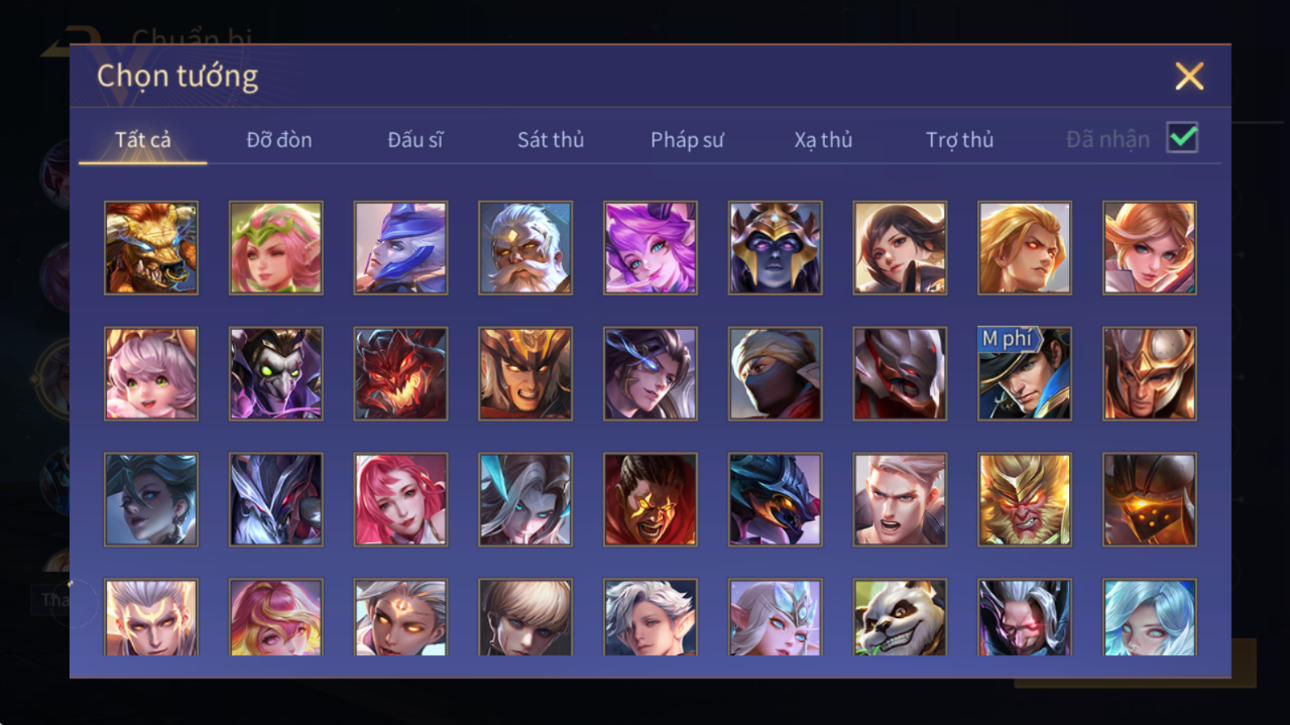Pick the light-blue-haired girl hero thumbnail

pos(1149,617)
